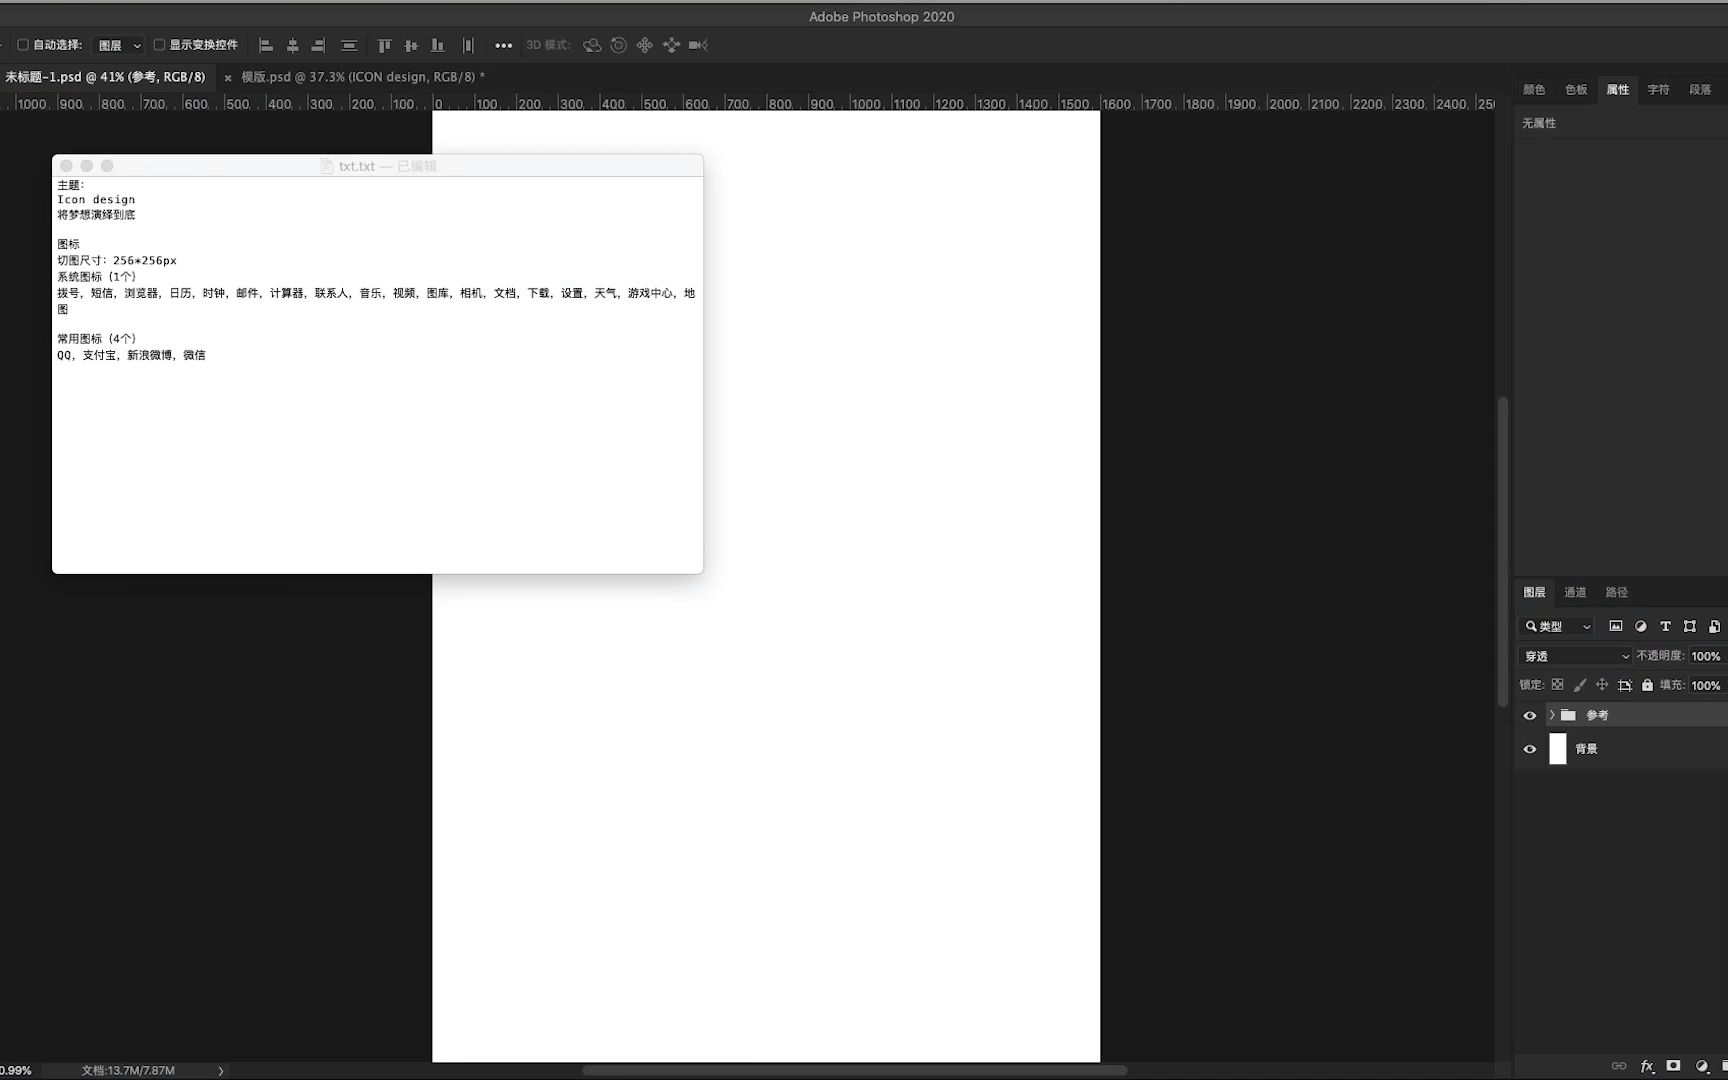Toggle lock transparent pixels
The height and width of the screenshot is (1080, 1728).
pos(1557,685)
